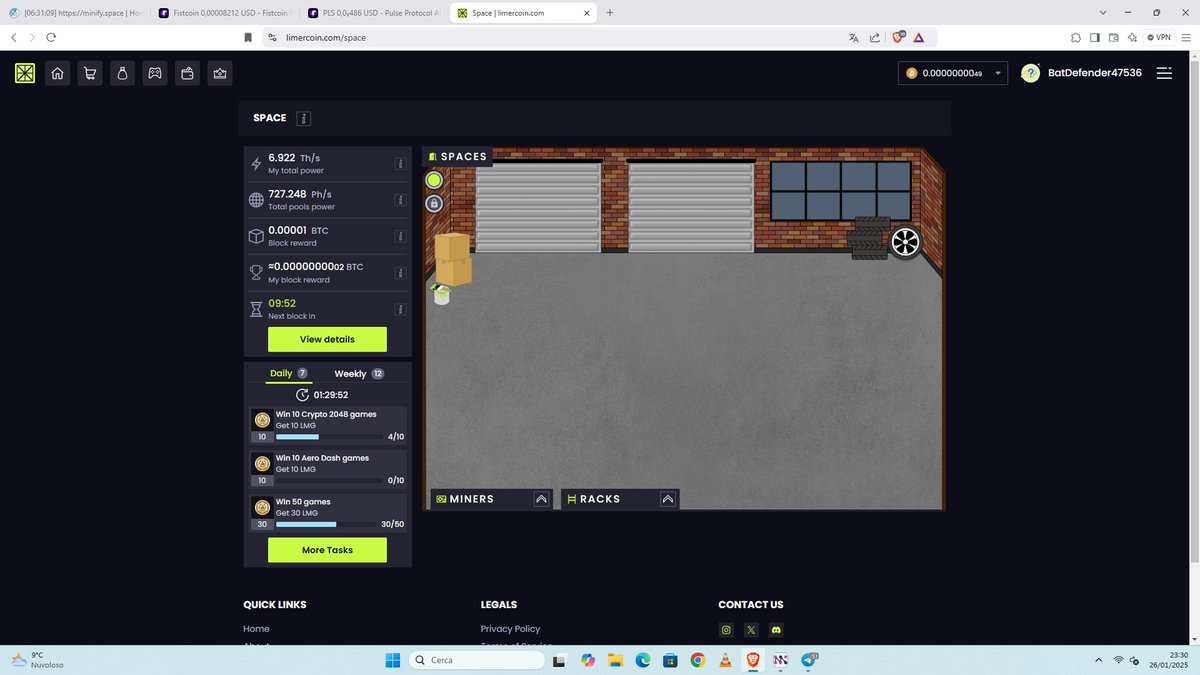The width and height of the screenshot is (1200, 675).
Task: Open a new browser tab
Action: pos(610,12)
